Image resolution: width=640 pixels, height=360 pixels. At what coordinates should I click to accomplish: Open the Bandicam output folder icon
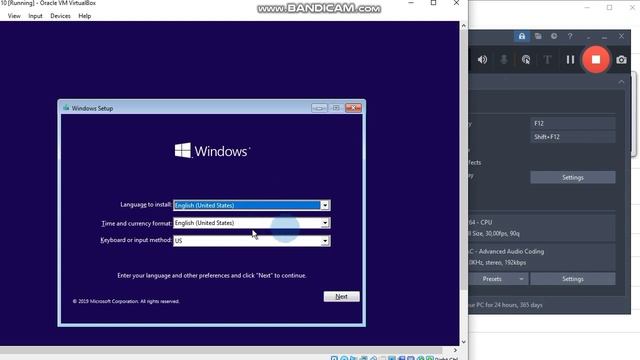coord(538,36)
